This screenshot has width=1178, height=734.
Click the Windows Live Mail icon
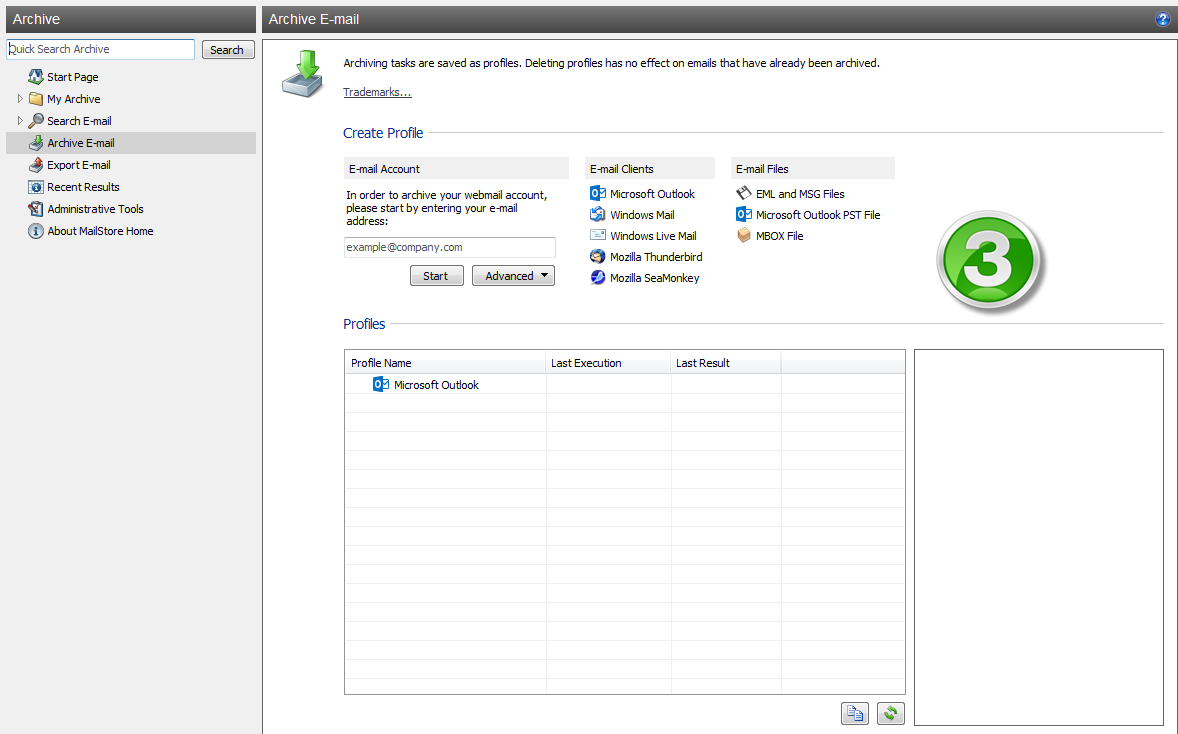(x=598, y=235)
